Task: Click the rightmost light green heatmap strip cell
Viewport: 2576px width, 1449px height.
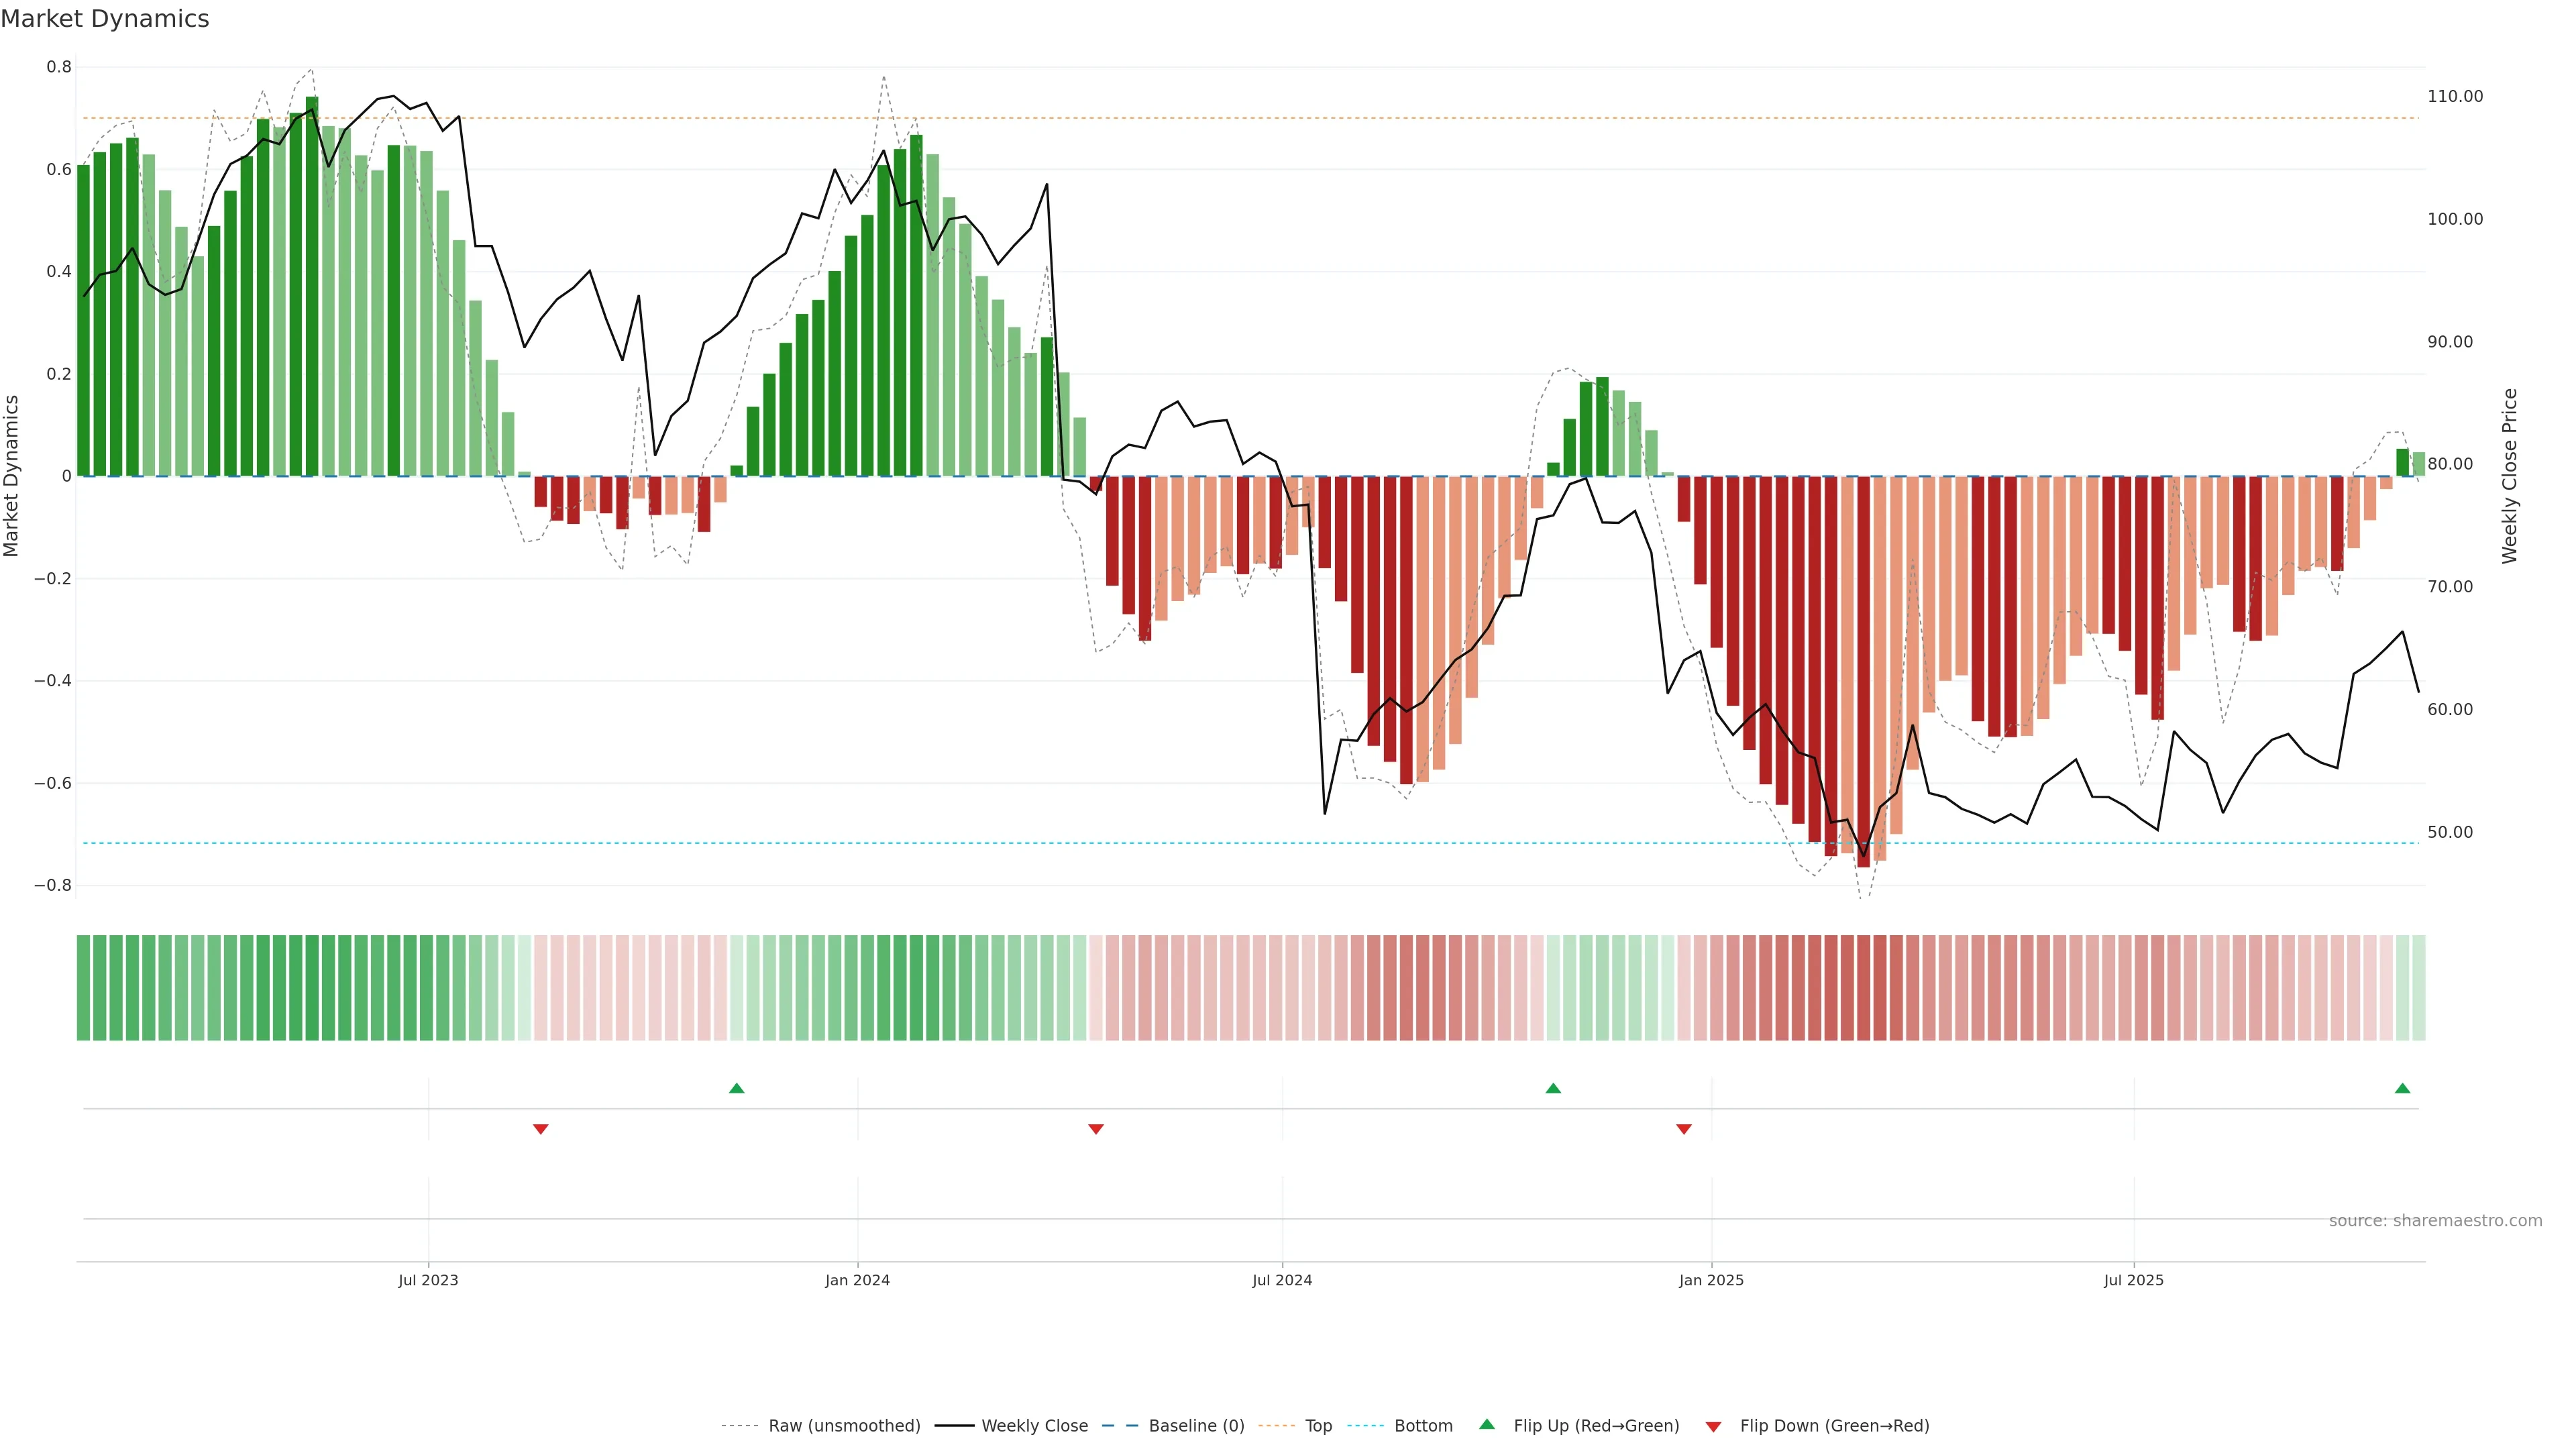Action: 2418,987
